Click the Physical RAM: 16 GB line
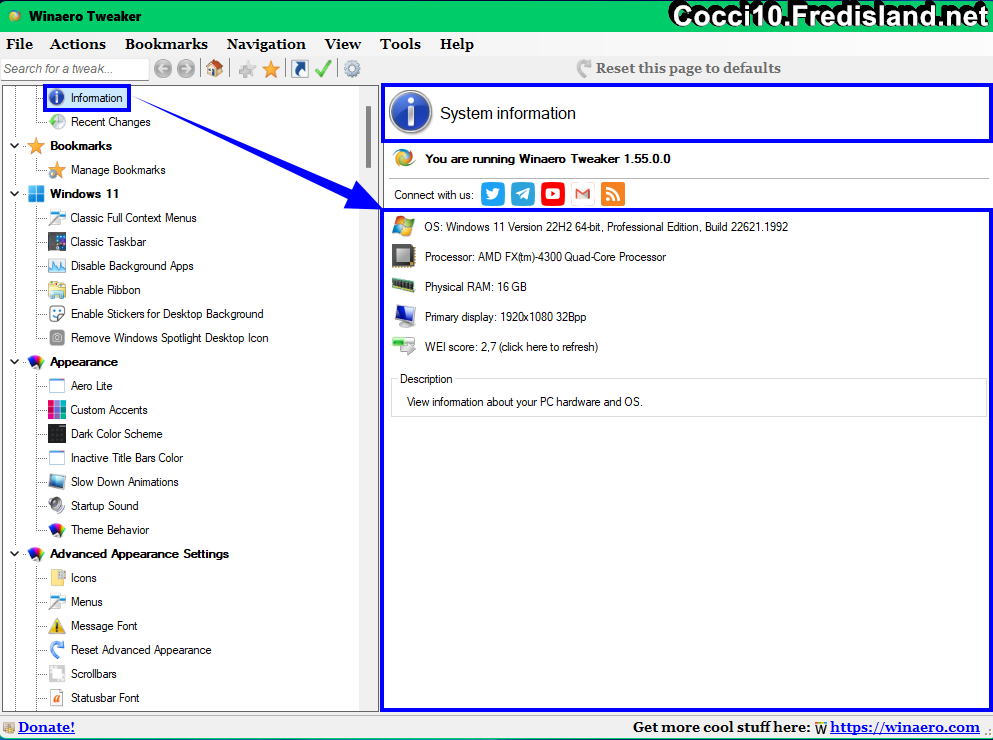Screen dimensions: 993x740 tap(476, 287)
